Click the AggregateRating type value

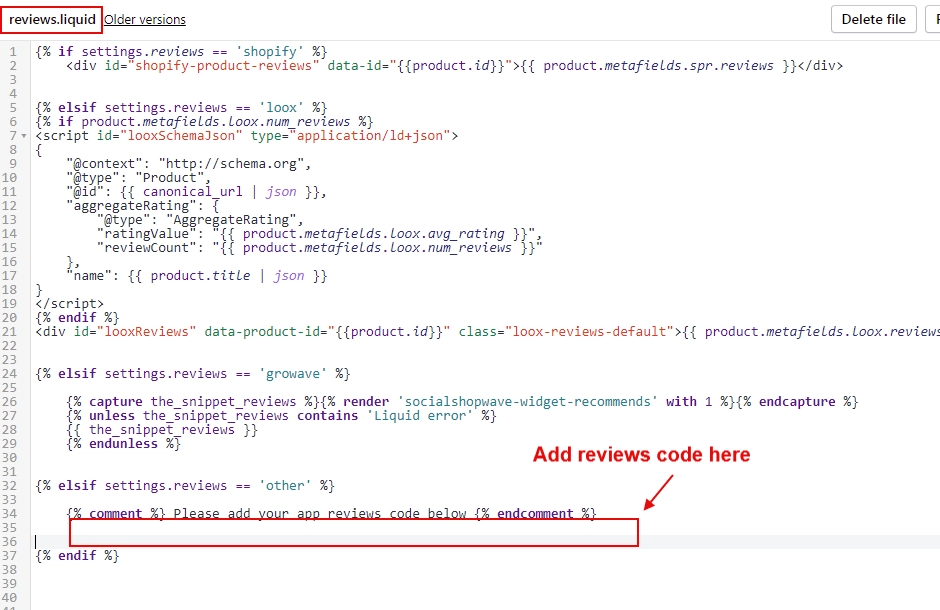click(x=231, y=220)
